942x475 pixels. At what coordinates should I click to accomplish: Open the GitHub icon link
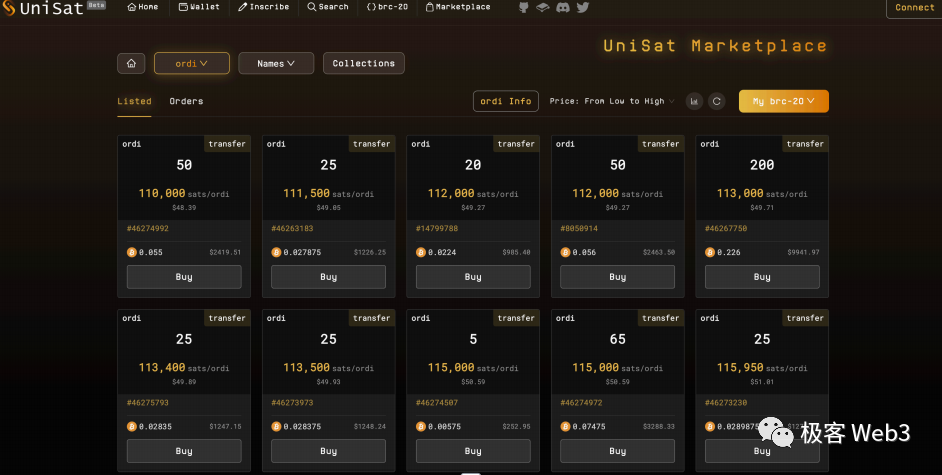524,7
